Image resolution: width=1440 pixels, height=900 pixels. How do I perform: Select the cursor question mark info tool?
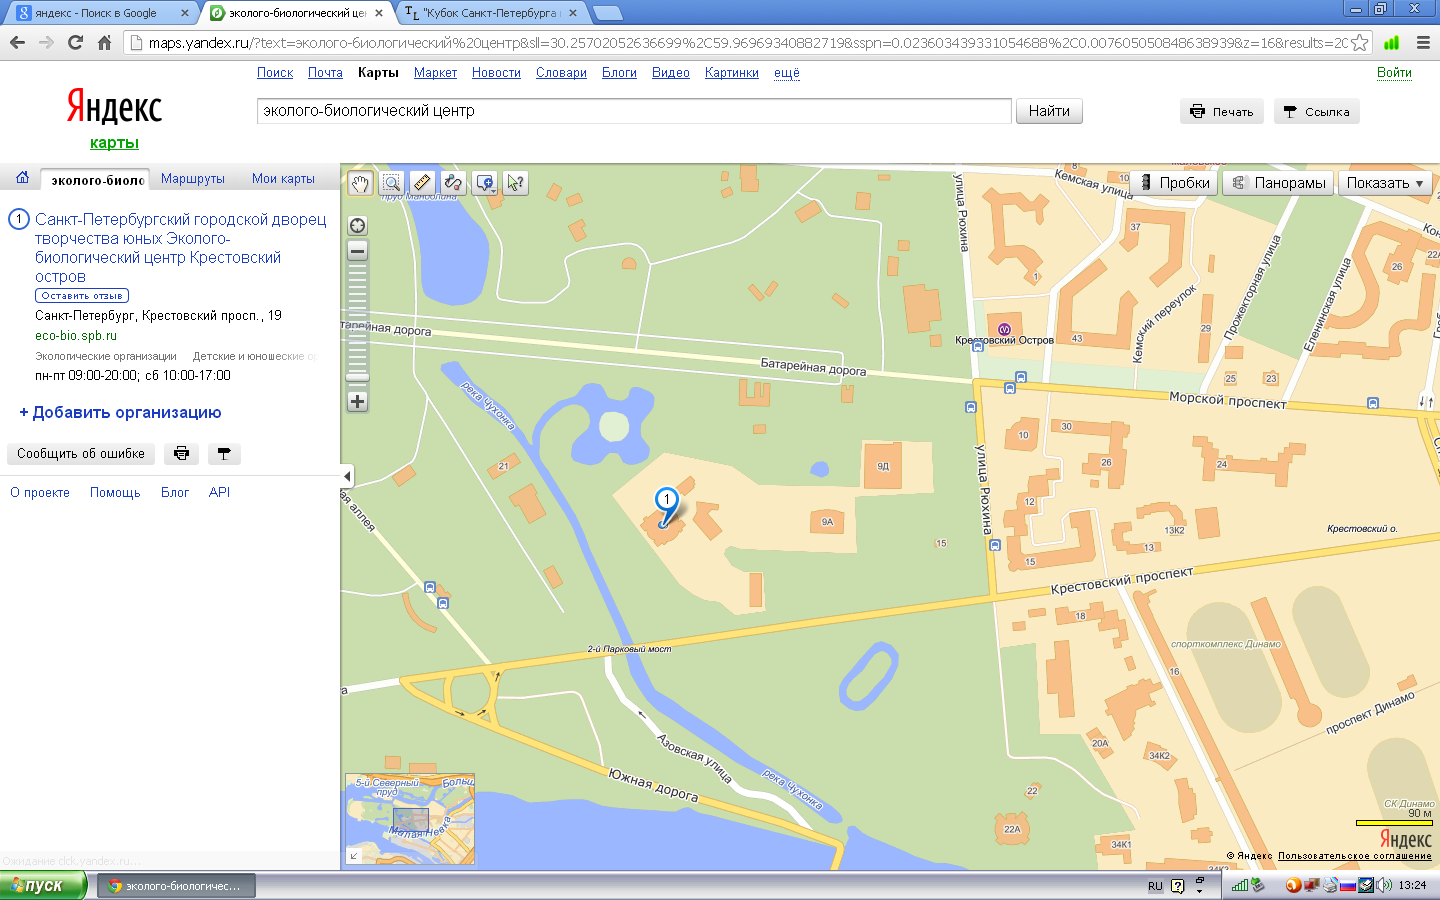(515, 183)
